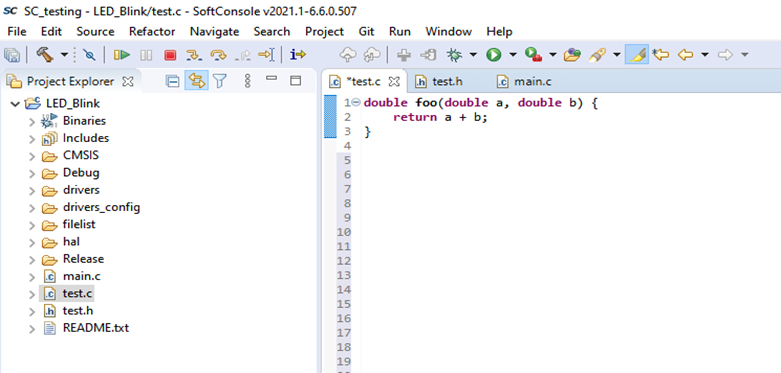
Task: Click the gray plus toolbar icon
Action: pyautogui.click(x=403, y=55)
